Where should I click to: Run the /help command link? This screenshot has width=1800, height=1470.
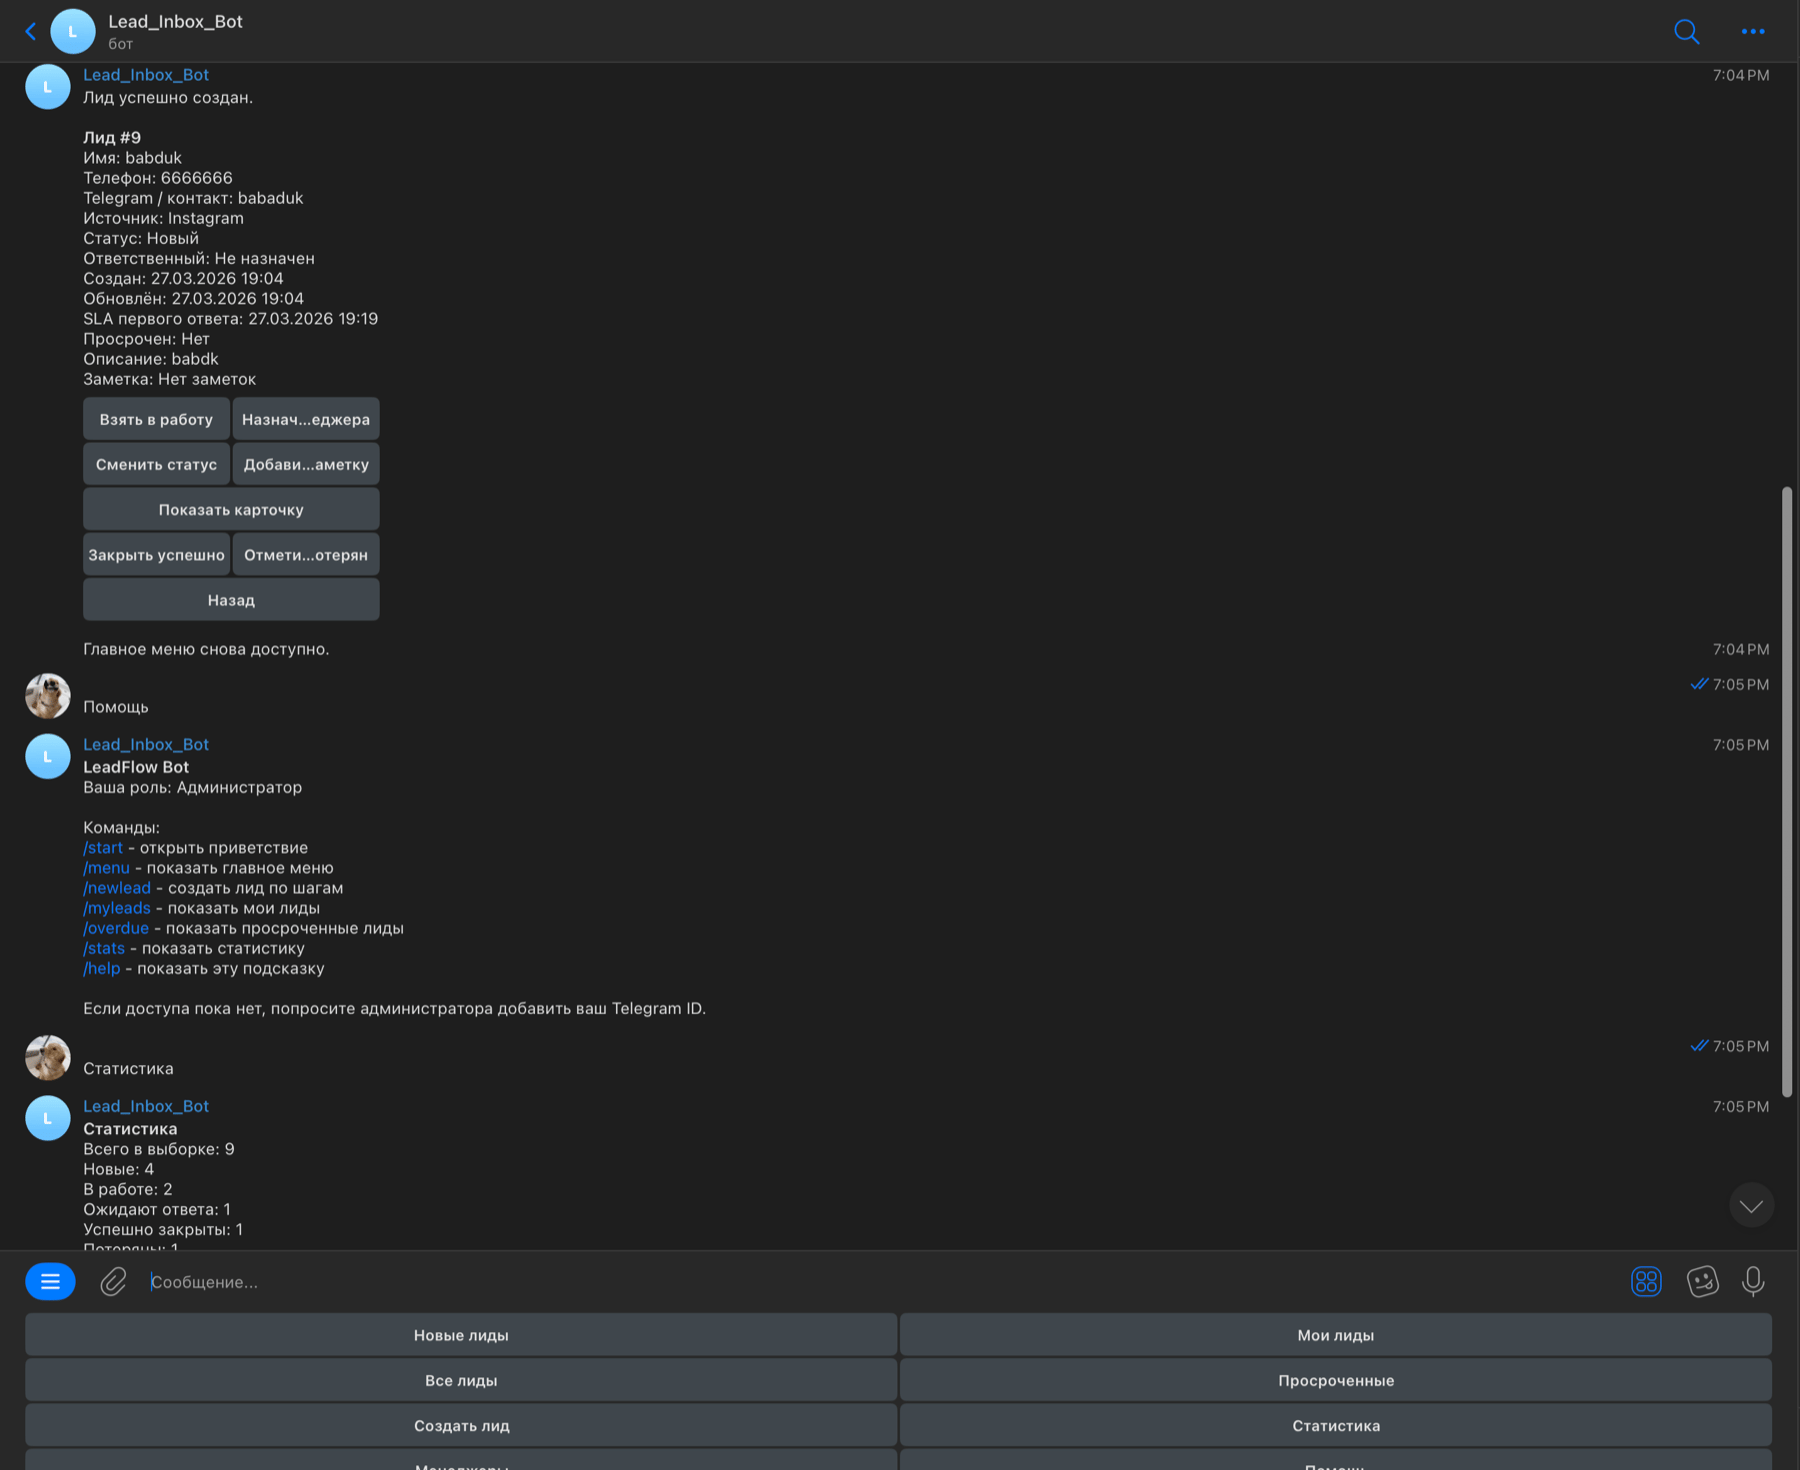(x=102, y=968)
